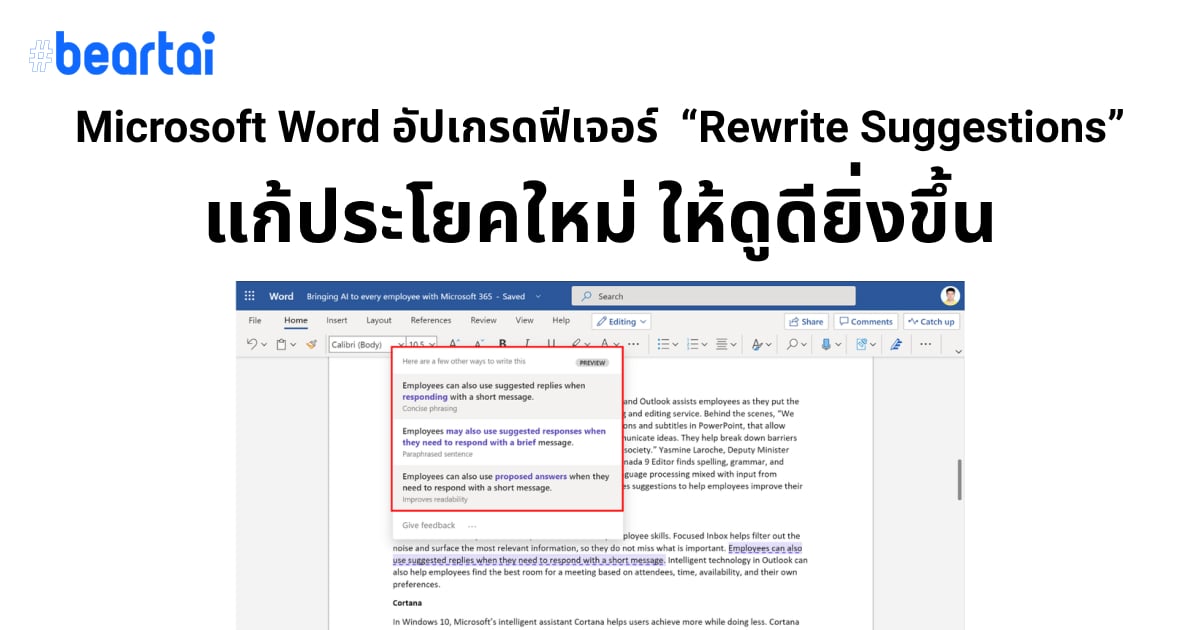1200x630 pixels.
Task: Expand the Paste dropdown arrow
Action: pyautogui.click(x=293, y=345)
